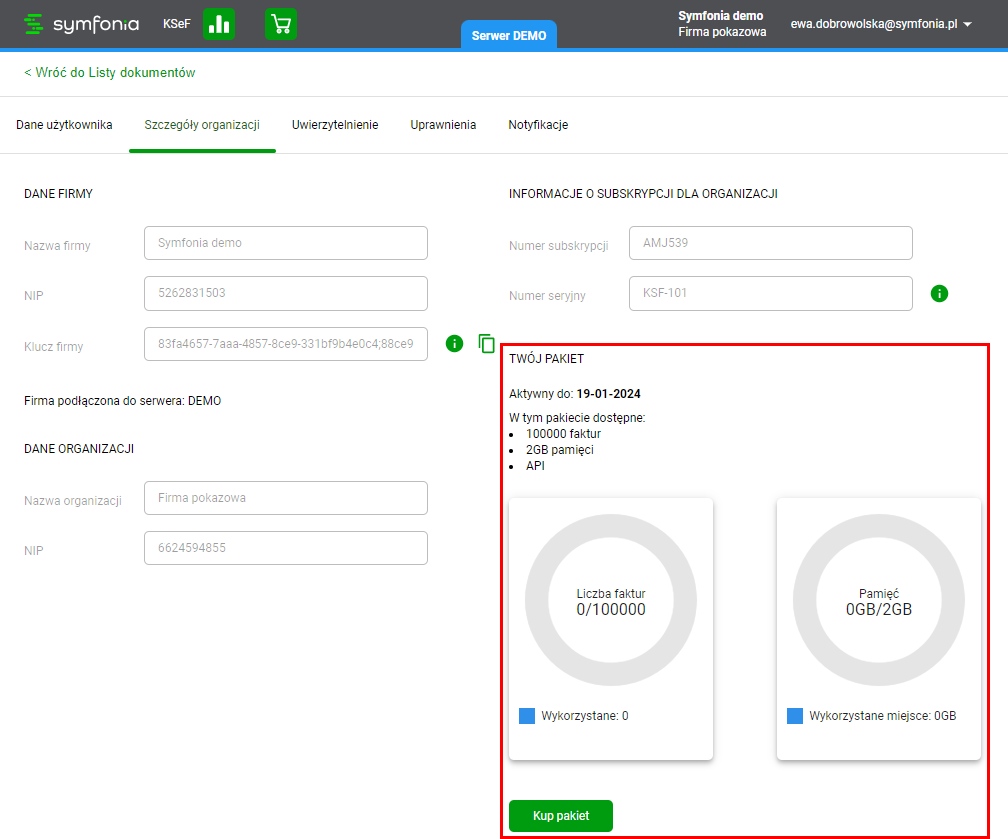1008x839 pixels.
Task: Expand the user account dropdown arrow
Action: pyautogui.click(x=968, y=24)
